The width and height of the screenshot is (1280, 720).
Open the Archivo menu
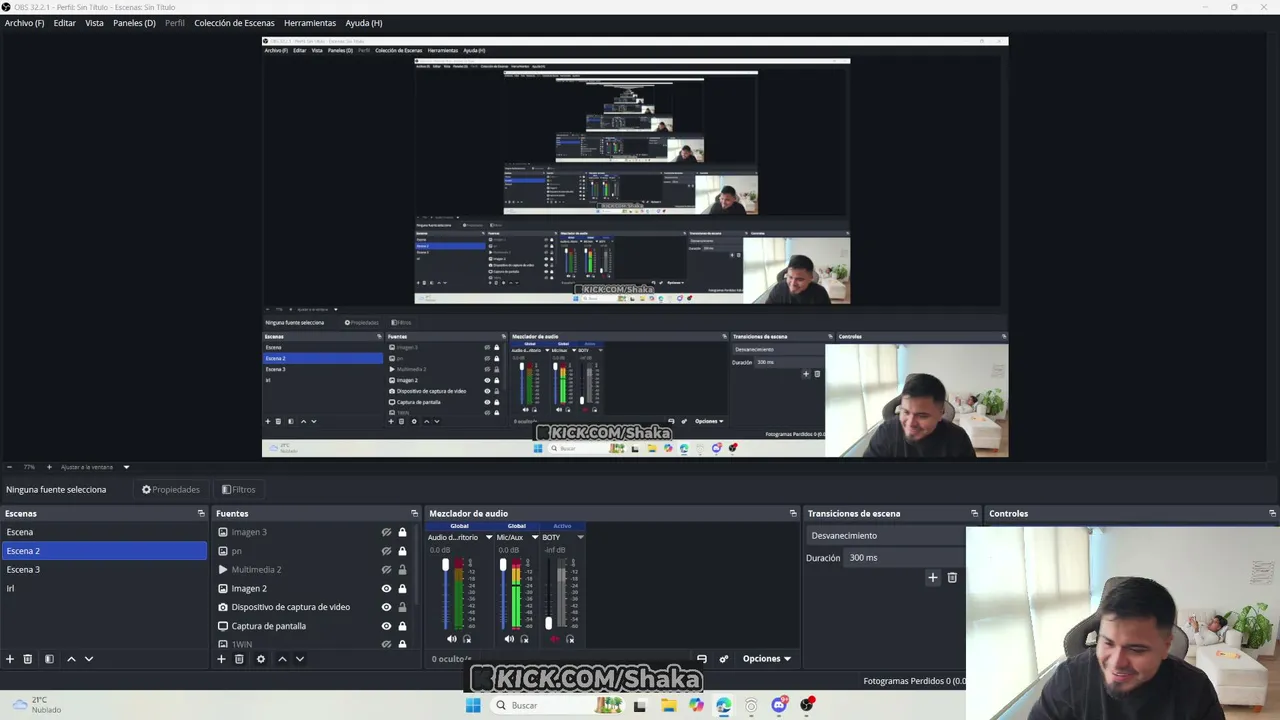coord(25,23)
